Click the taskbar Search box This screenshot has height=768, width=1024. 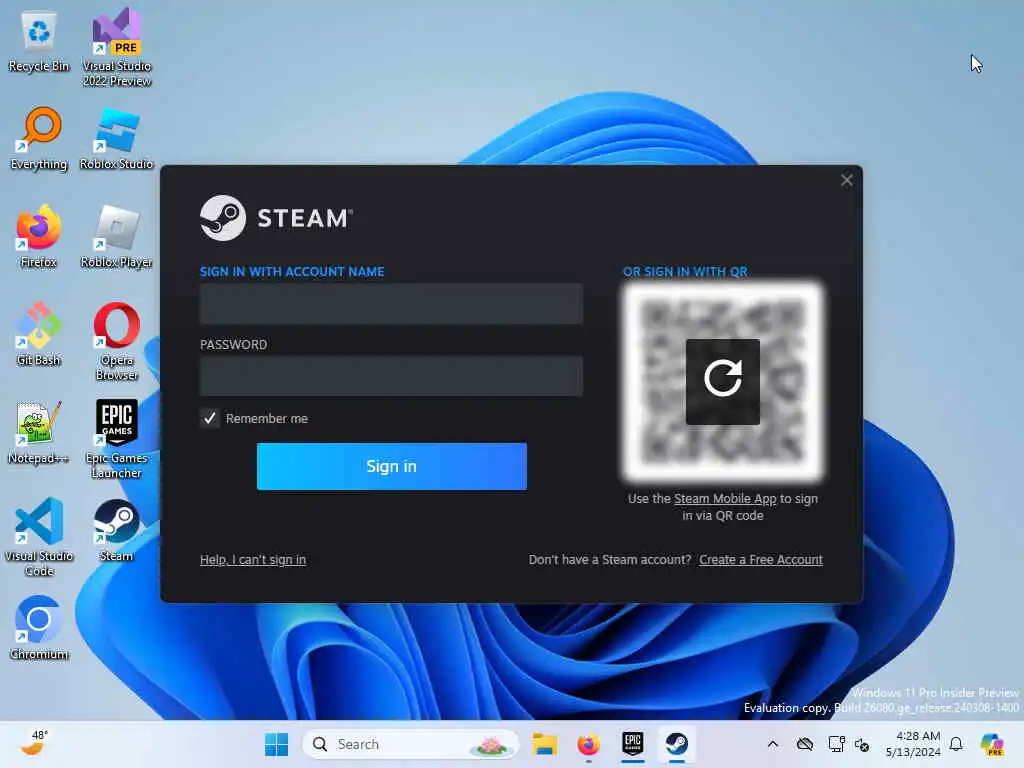click(x=411, y=744)
